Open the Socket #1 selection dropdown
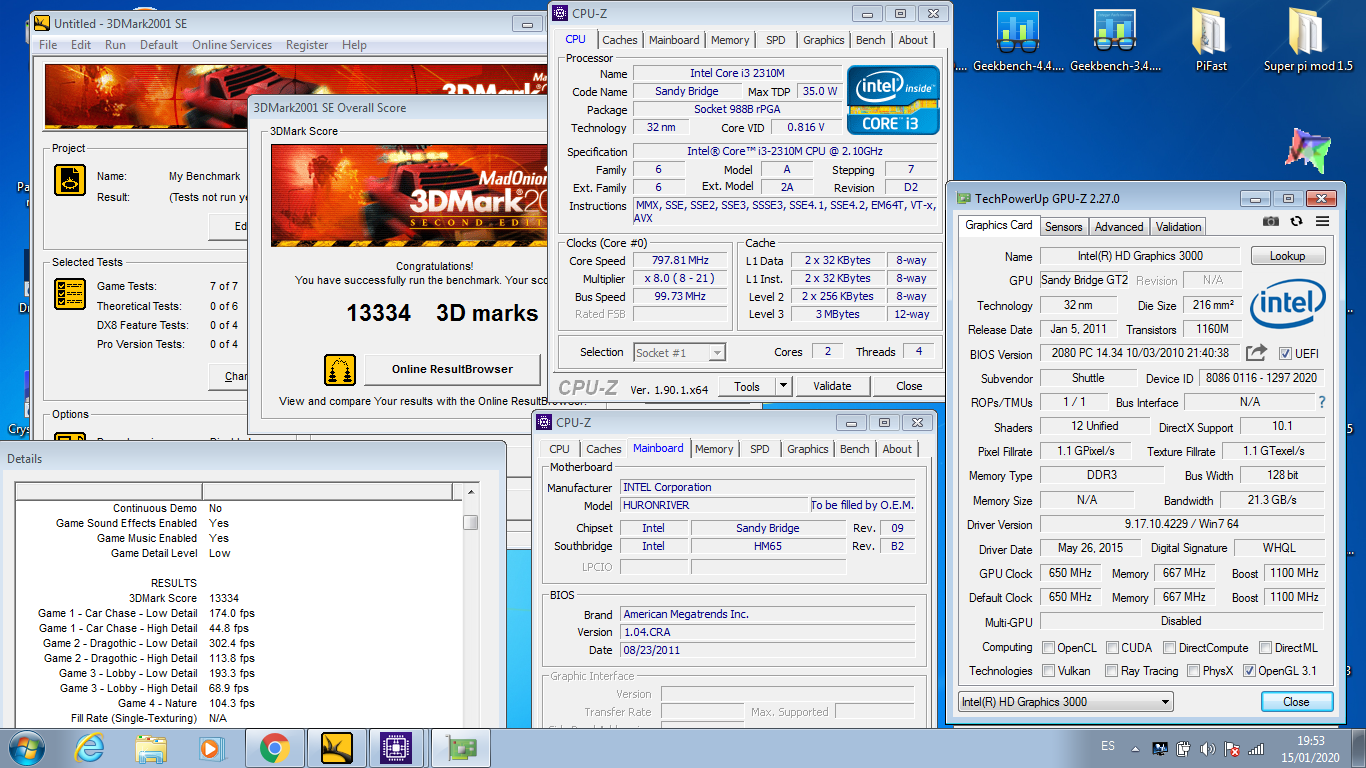This screenshot has height=768, width=1366. pos(680,352)
